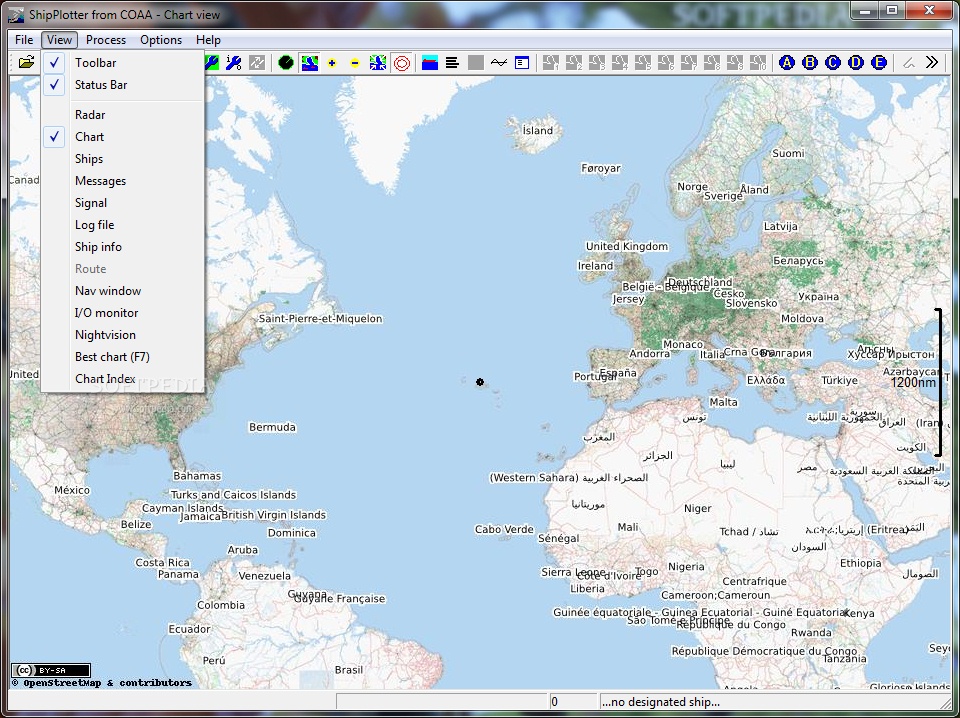The height and width of the screenshot is (718, 960).
Task: Select grey chart preset icon 1
Action: pos(550,62)
